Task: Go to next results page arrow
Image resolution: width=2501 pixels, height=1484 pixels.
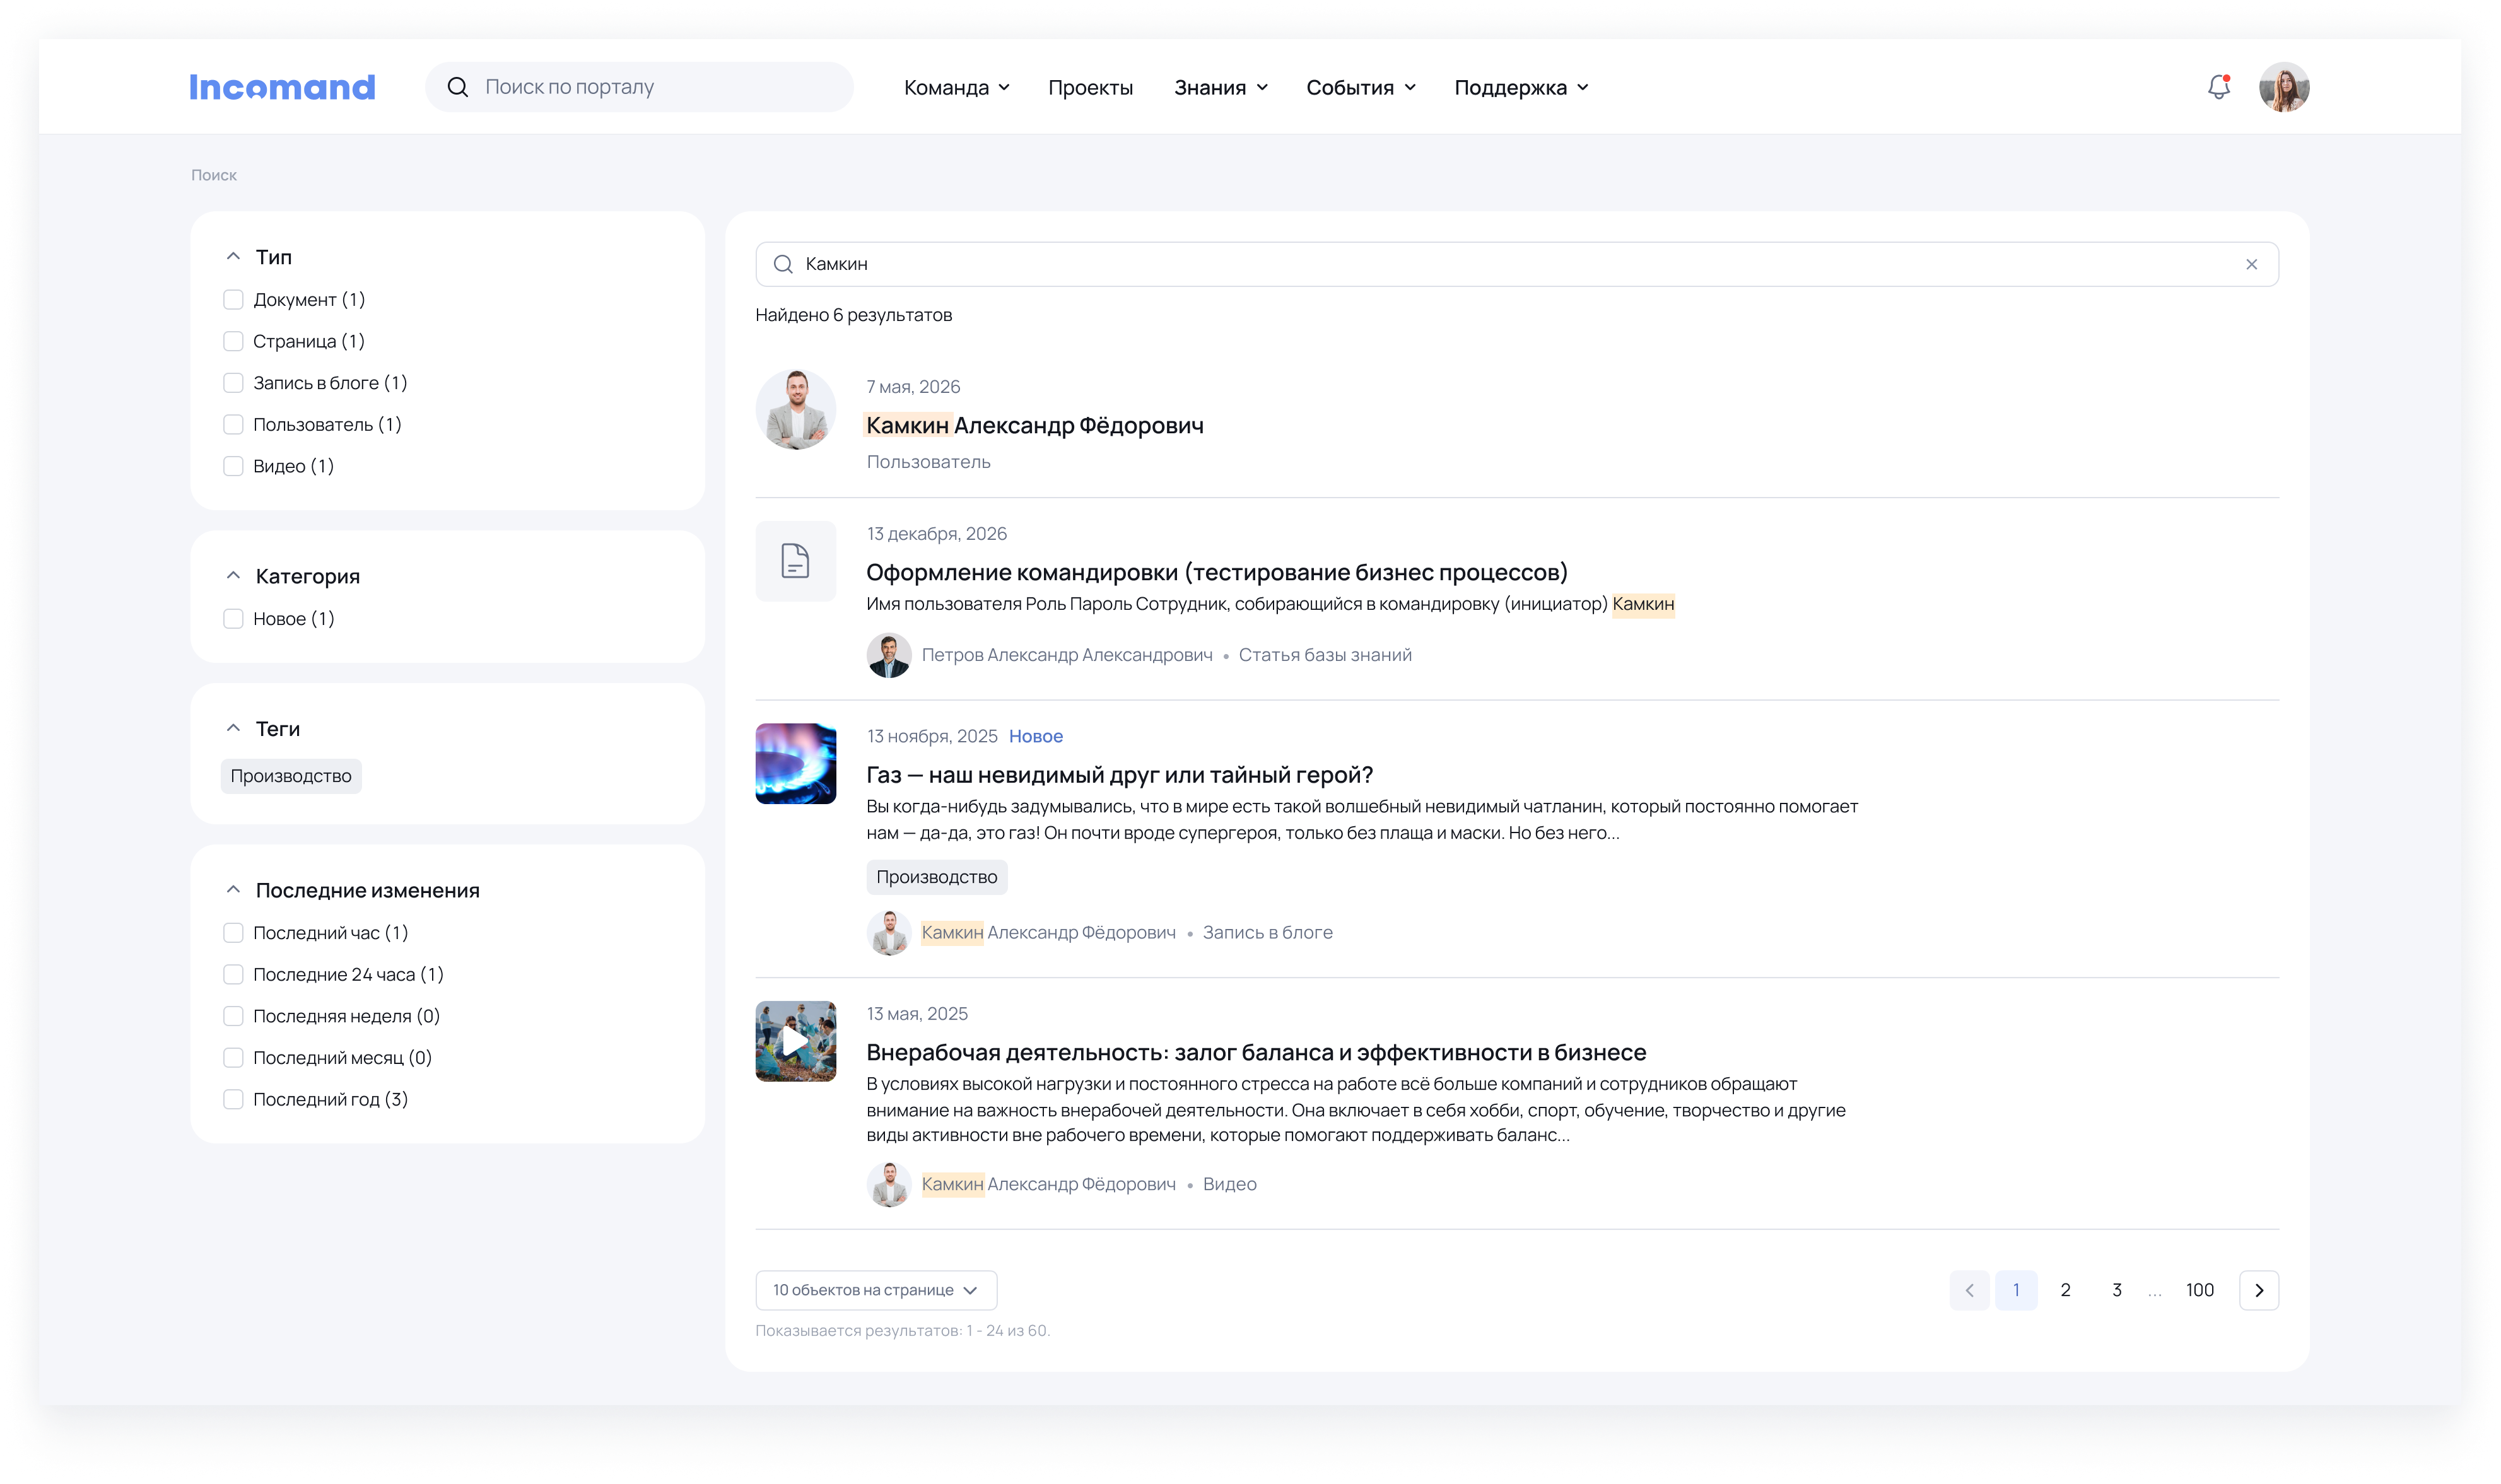Action: click(x=2258, y=1290)
